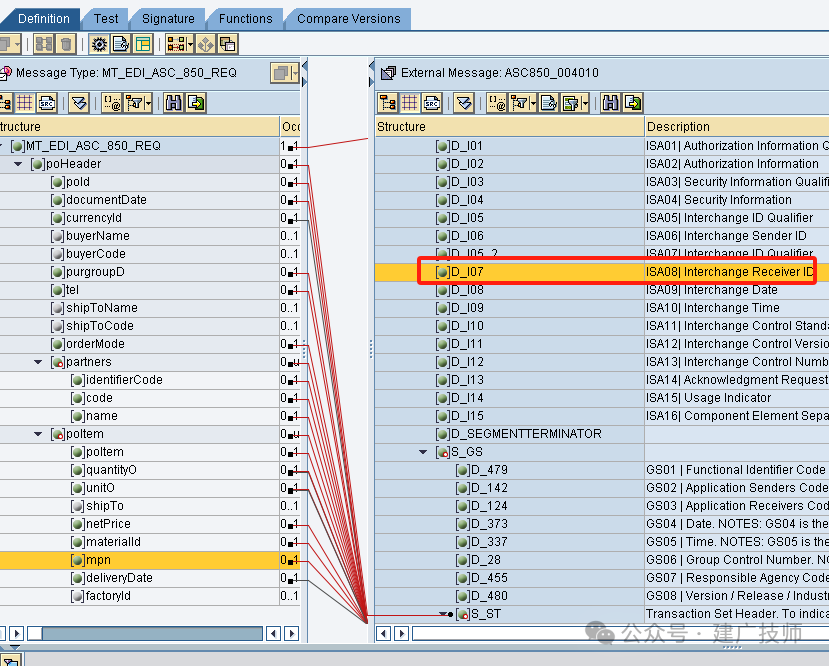Screen dimensions: 829x666
Task: Open dropdown arrow next to mapping lines icon
Action: pos(190,44)
